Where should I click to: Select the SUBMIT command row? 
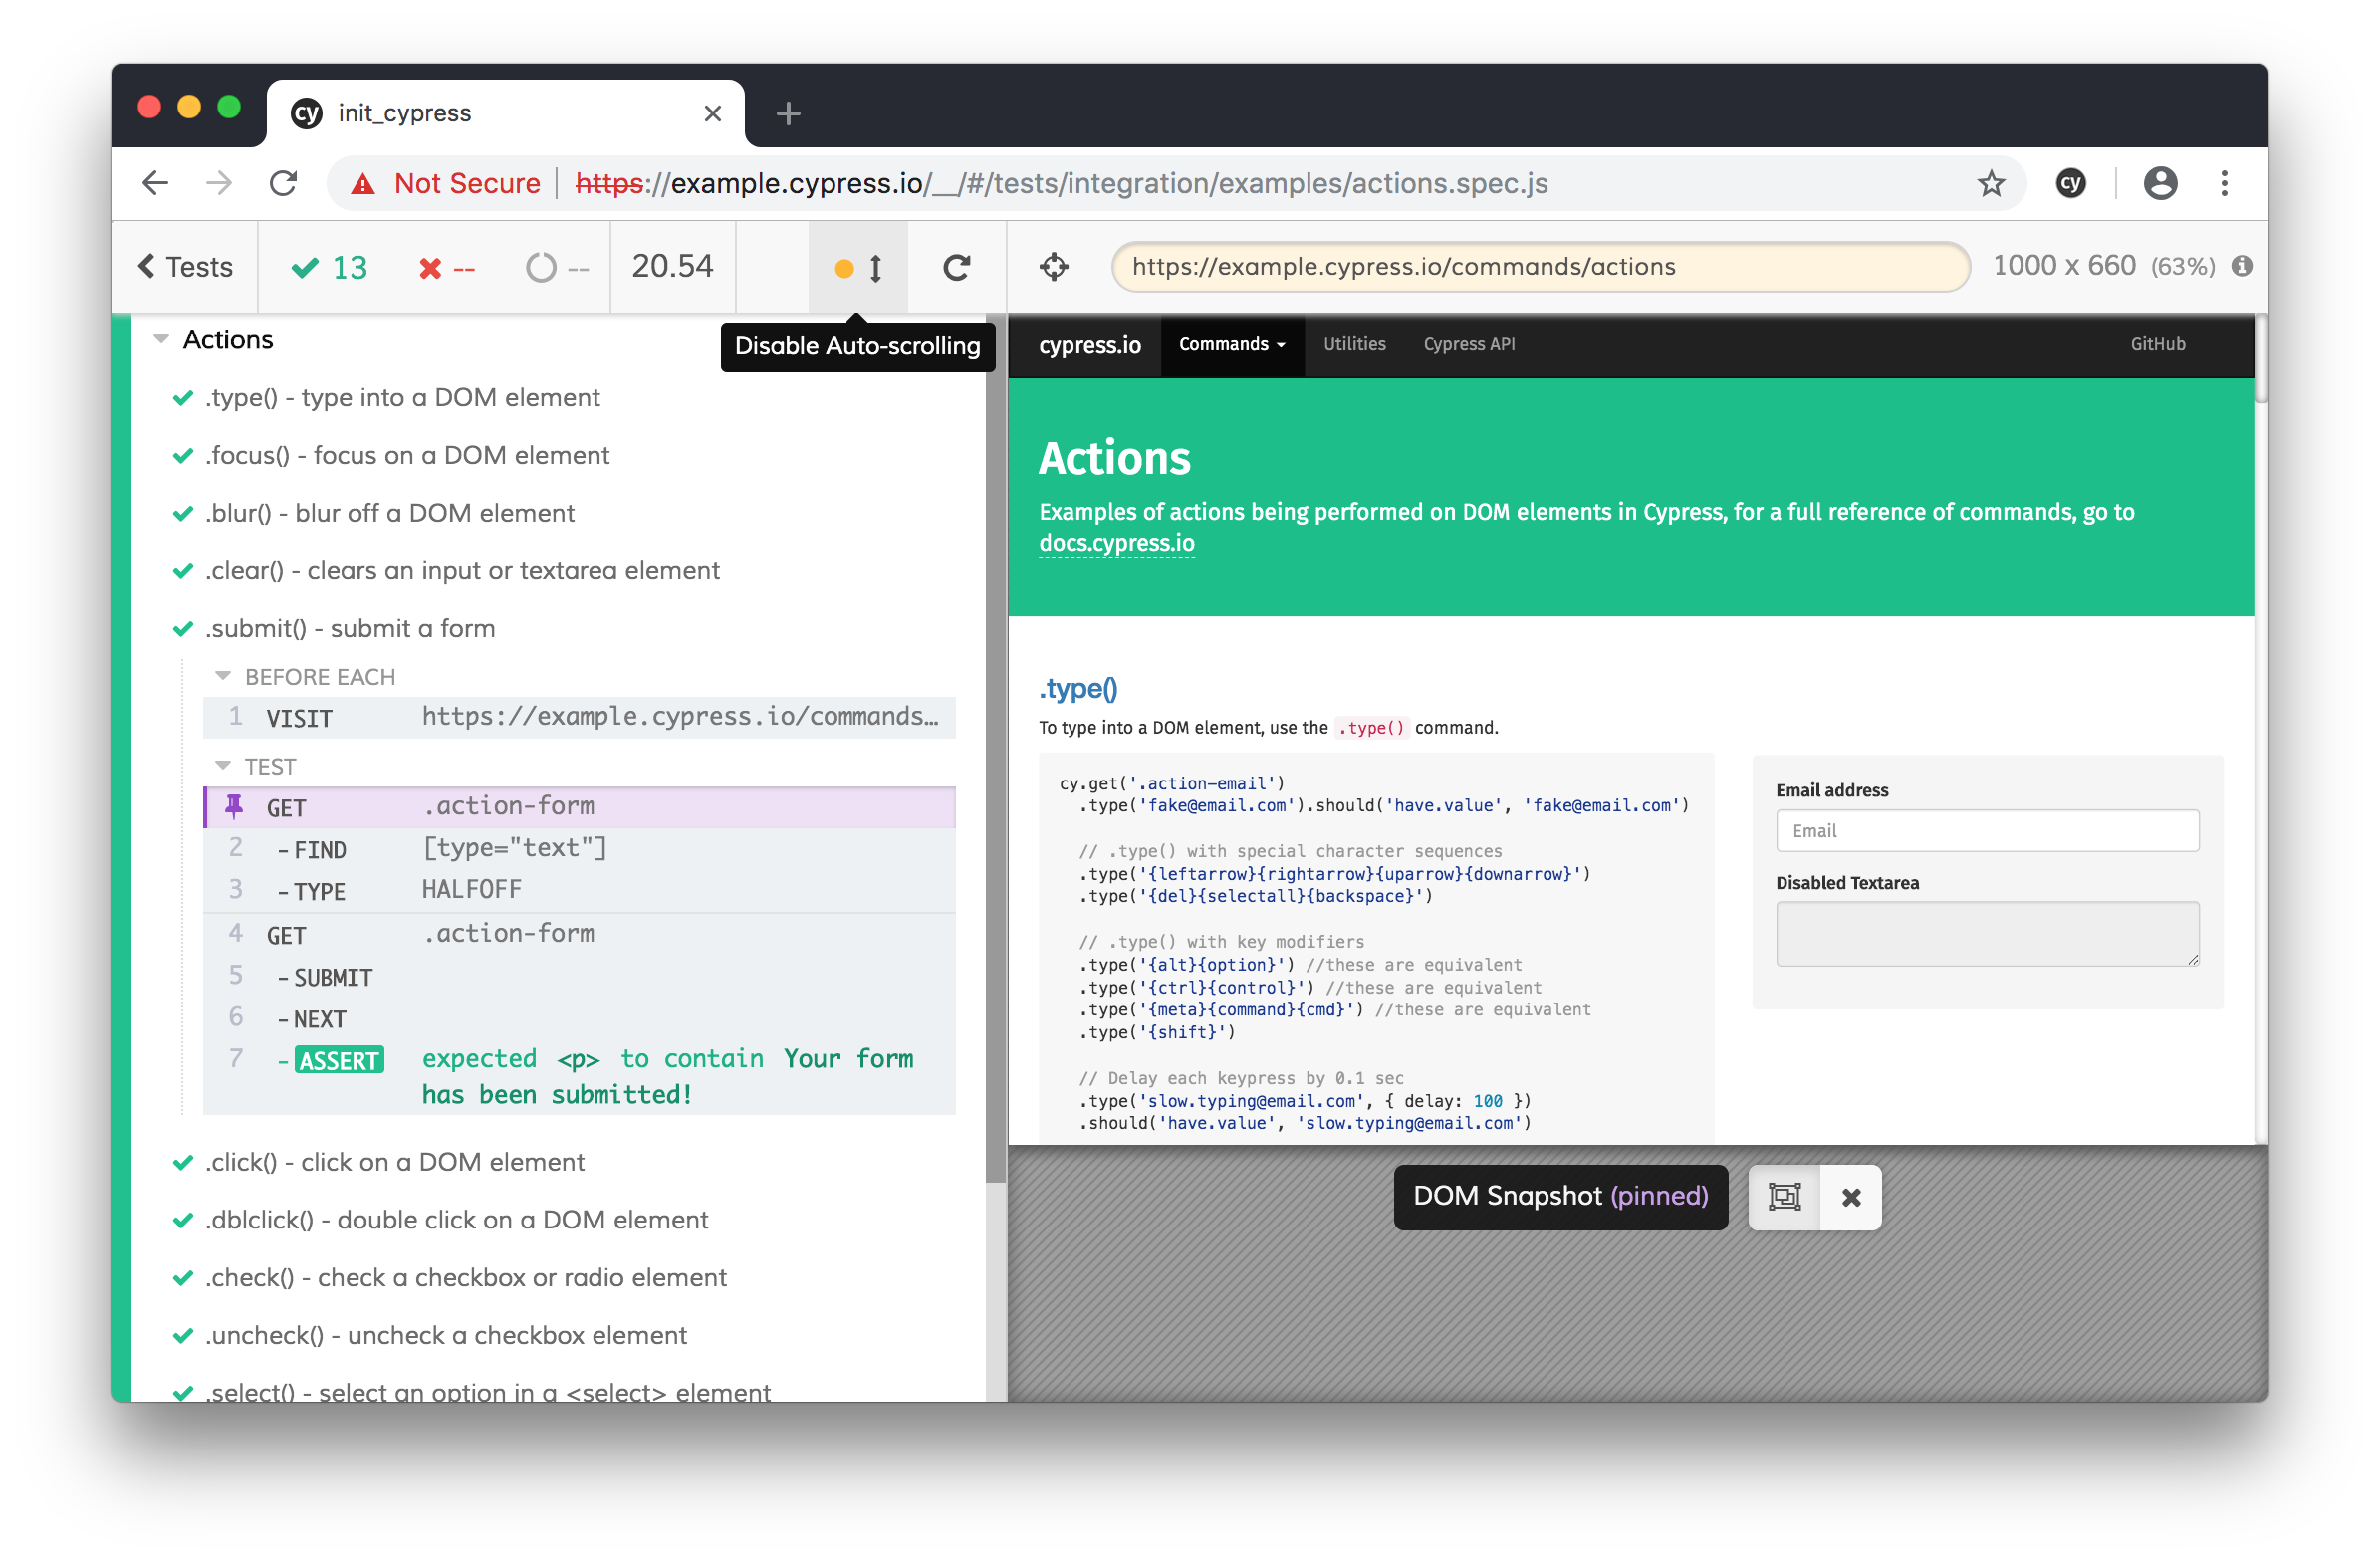(x=579, y=978)
